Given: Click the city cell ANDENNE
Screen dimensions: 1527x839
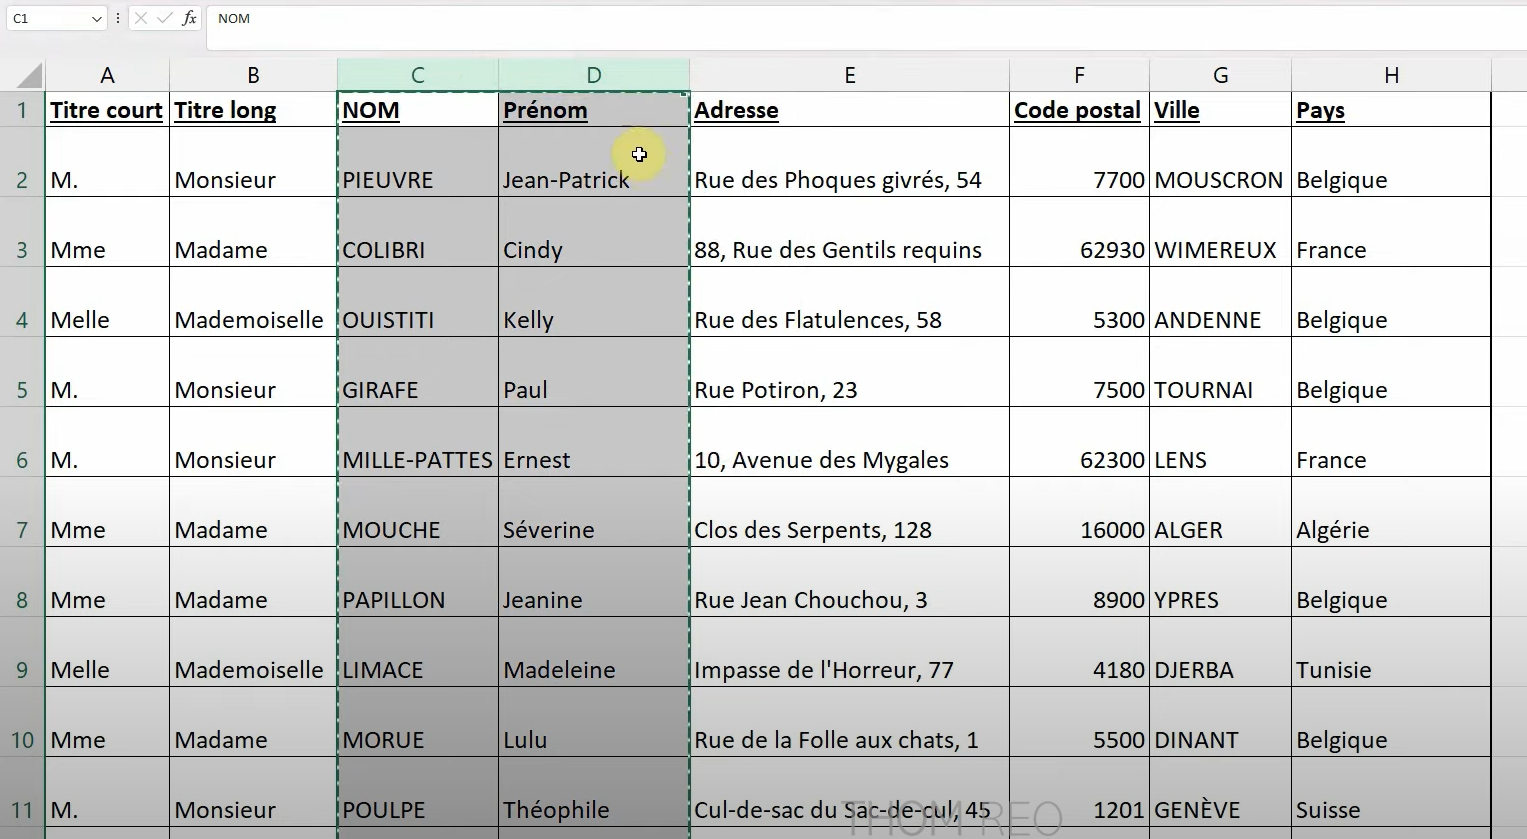Looking at the screenshot, I should pyautogui.click(x=1220, y=302).
